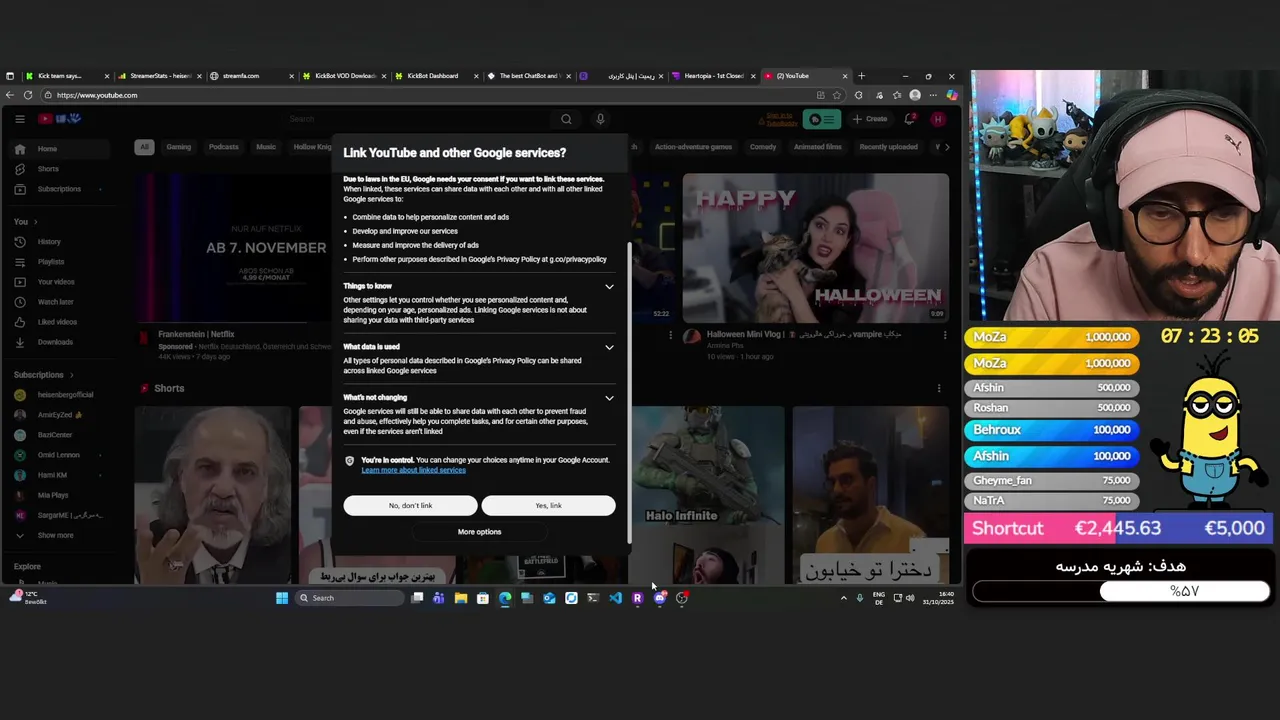Image resolution: width=1280 pixels, height=720 pixels.
Task: Open the account avatar menu
Action: pos(937,119)
